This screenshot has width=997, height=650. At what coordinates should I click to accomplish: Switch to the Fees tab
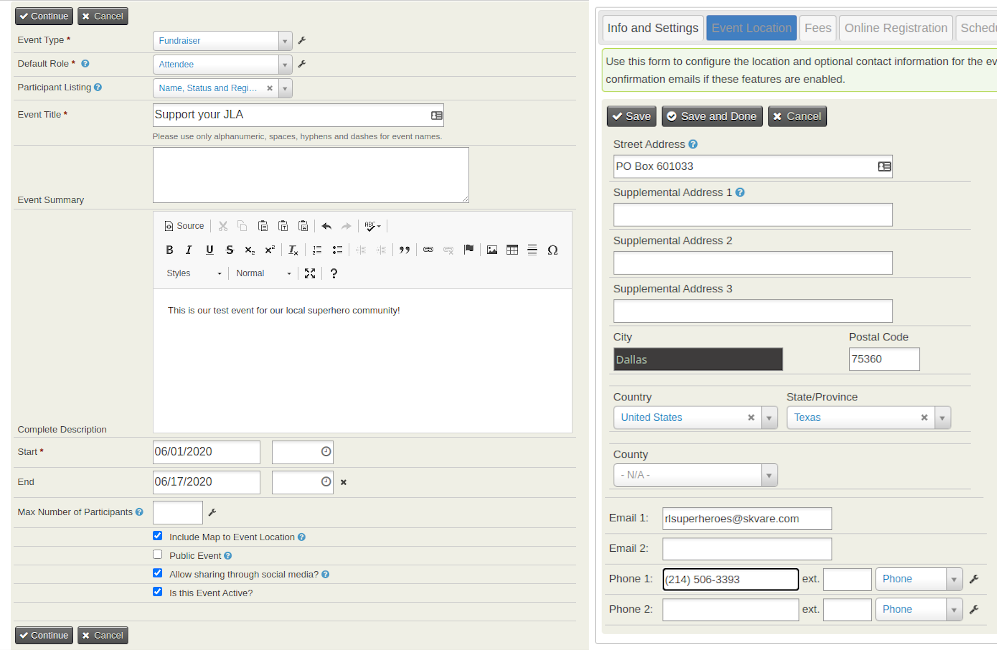click(x=817, y=27)
